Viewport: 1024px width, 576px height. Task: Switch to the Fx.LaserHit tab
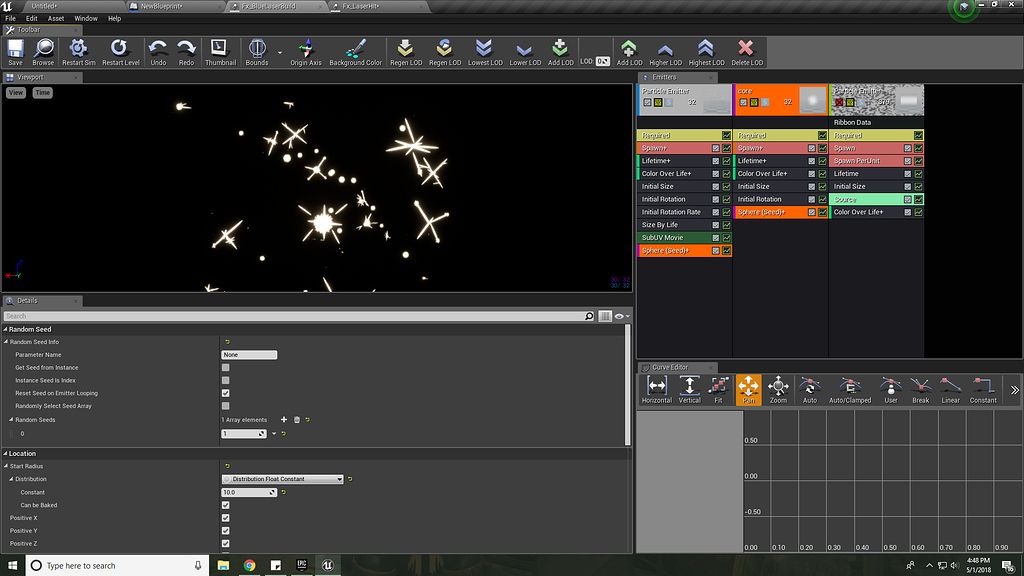360,4
